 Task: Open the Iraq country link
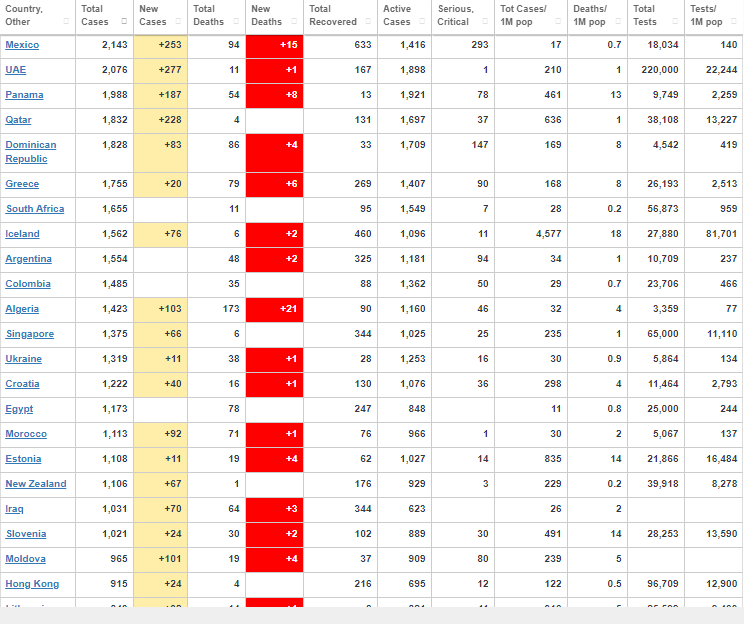[x=14, y=509]
